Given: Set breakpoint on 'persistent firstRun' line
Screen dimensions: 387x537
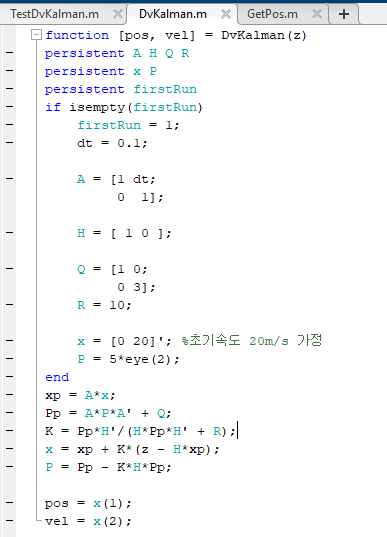Looking at the screenshot, I should [10, 89].
